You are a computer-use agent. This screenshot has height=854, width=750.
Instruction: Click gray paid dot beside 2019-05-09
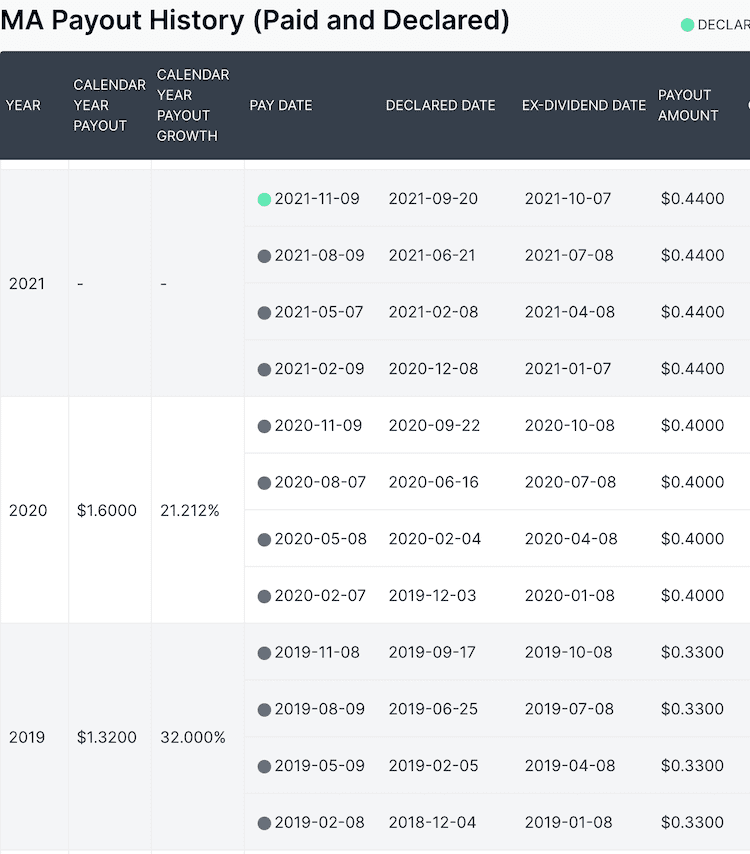(264, 767)
